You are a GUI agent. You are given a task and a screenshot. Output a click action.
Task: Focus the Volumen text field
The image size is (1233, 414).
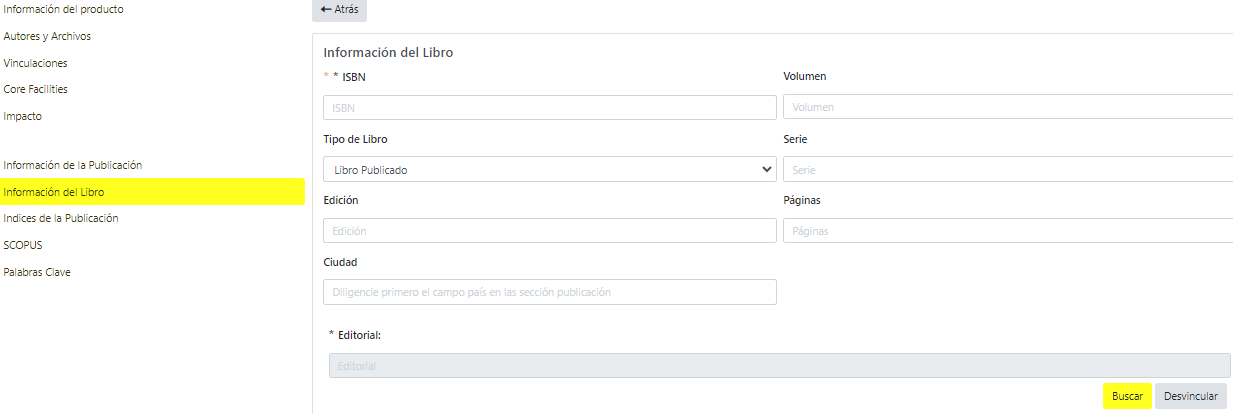click(x=1007, y=107)
